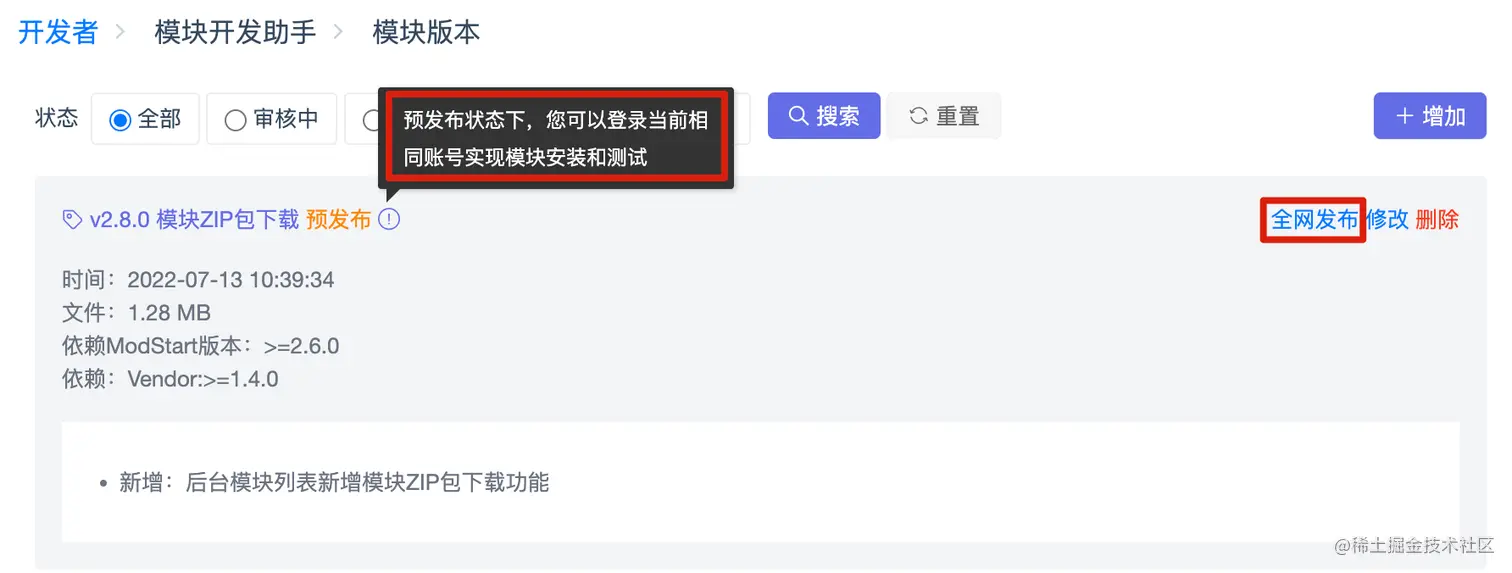Click the 模块版本 breadcrumb item
Viewport: 1512px width, 573px height.
426,32
